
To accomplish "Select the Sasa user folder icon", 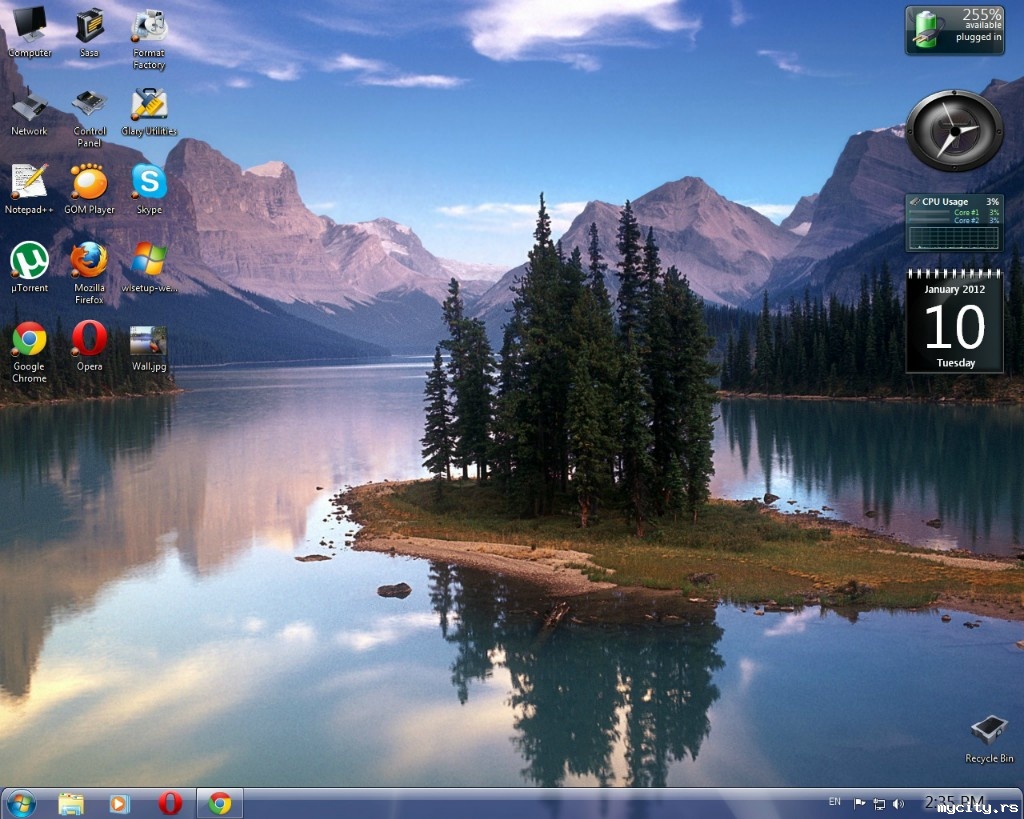I will click(x=89, y=31).
